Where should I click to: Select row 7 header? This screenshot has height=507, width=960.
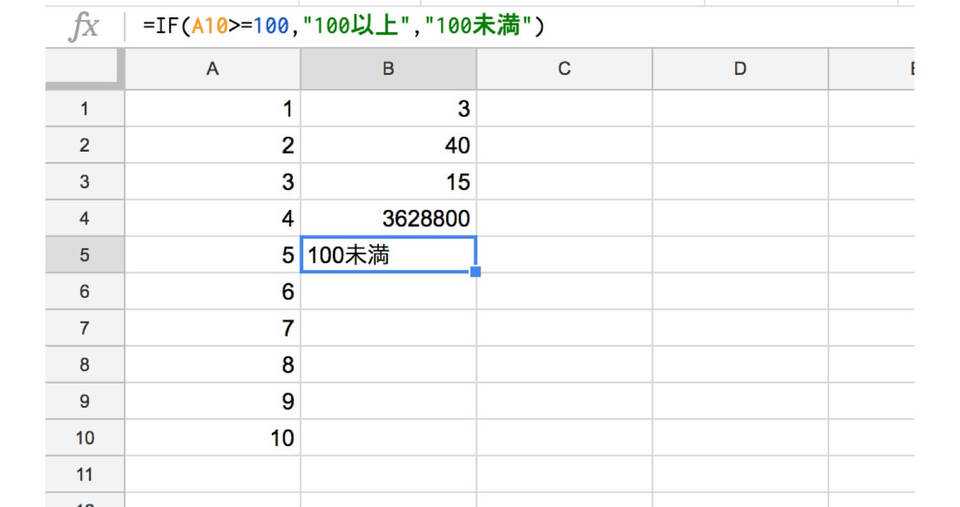click(x=84, y=328)
